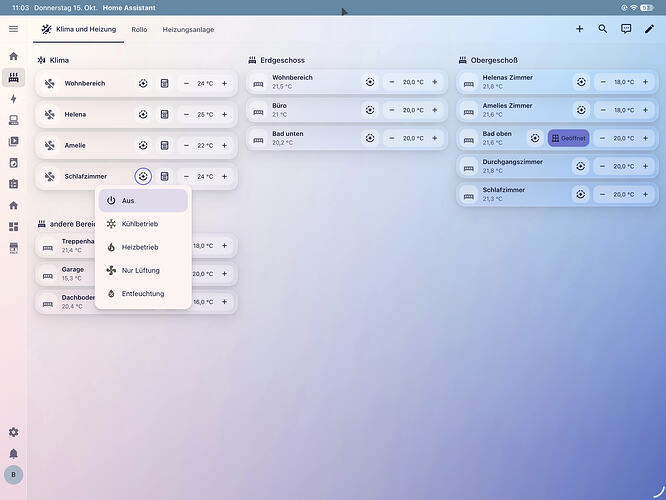The image size is (666, 500).
Task: Switch to the Heizungsanlage tab
Action: tap(188, 29)
